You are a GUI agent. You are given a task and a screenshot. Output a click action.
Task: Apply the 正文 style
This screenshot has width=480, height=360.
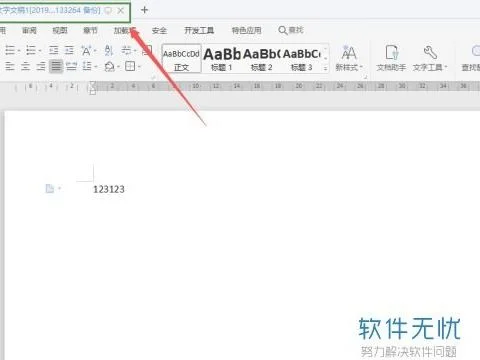pos(182,59)
